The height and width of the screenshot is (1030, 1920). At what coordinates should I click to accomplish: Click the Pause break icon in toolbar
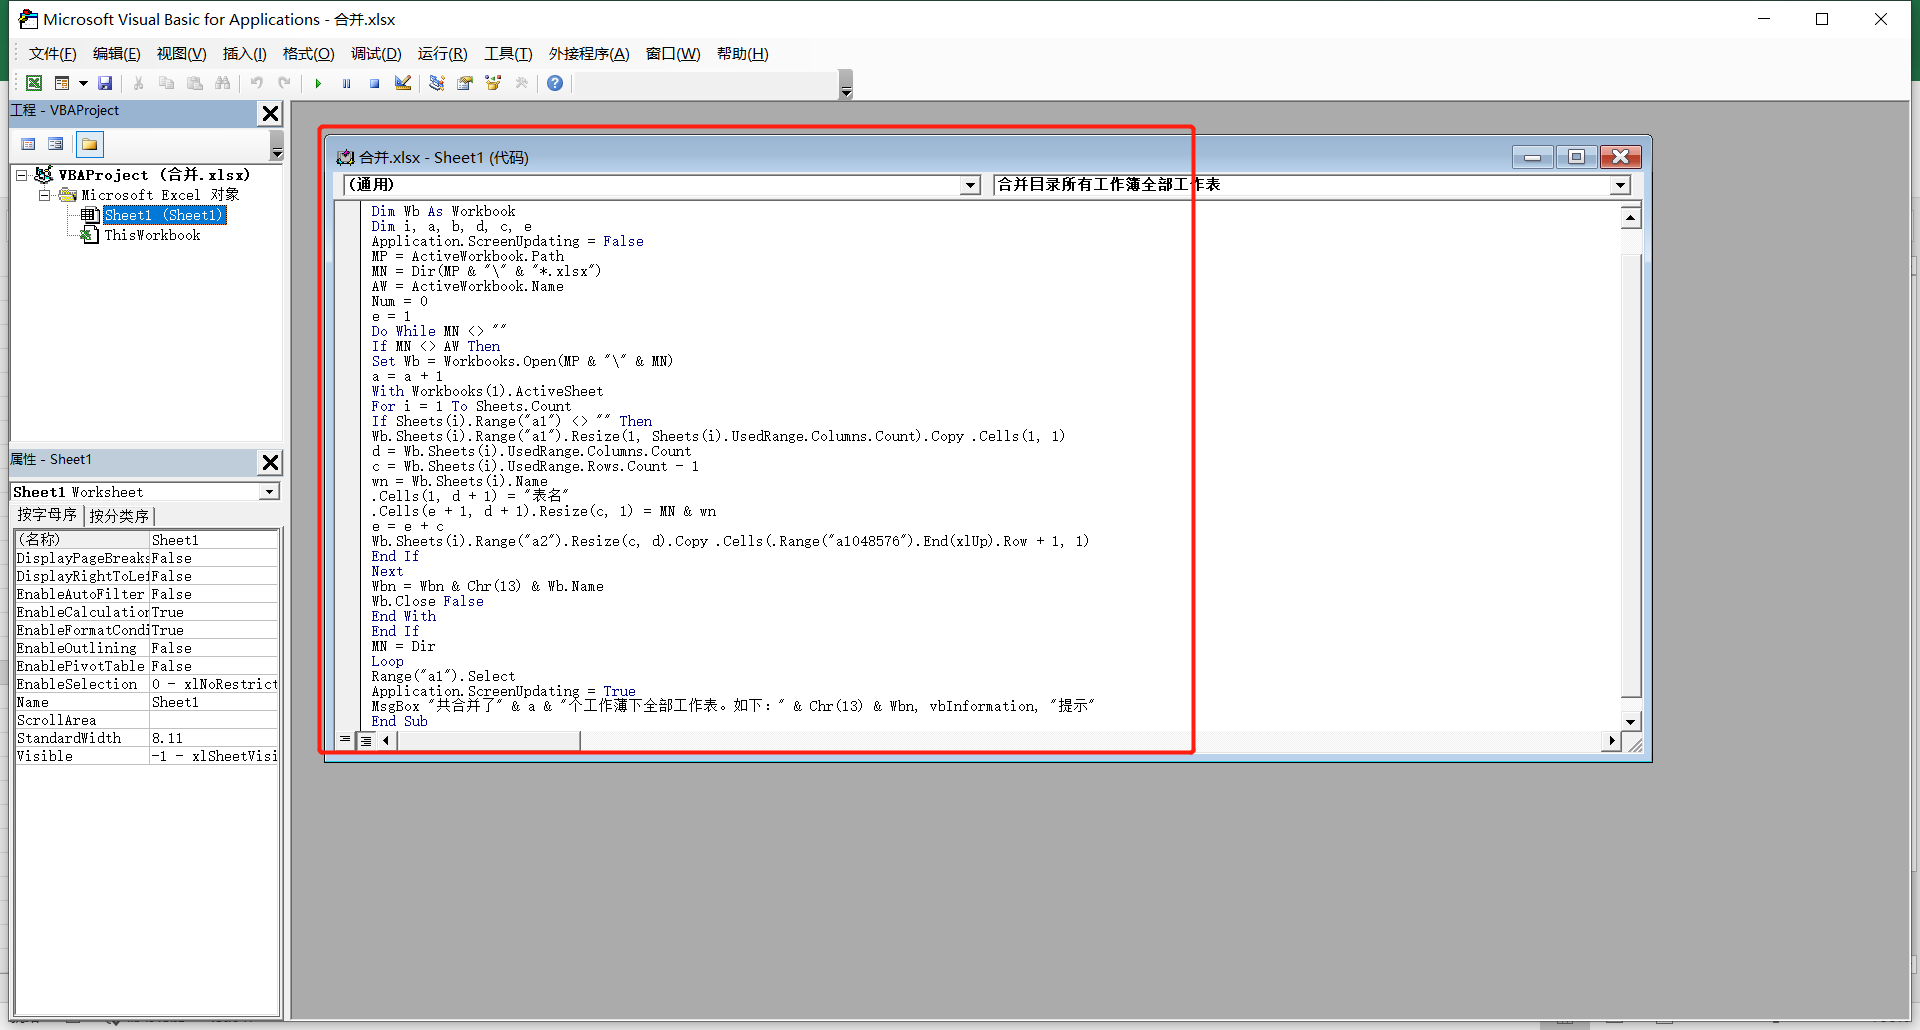[x=346, y=83]
